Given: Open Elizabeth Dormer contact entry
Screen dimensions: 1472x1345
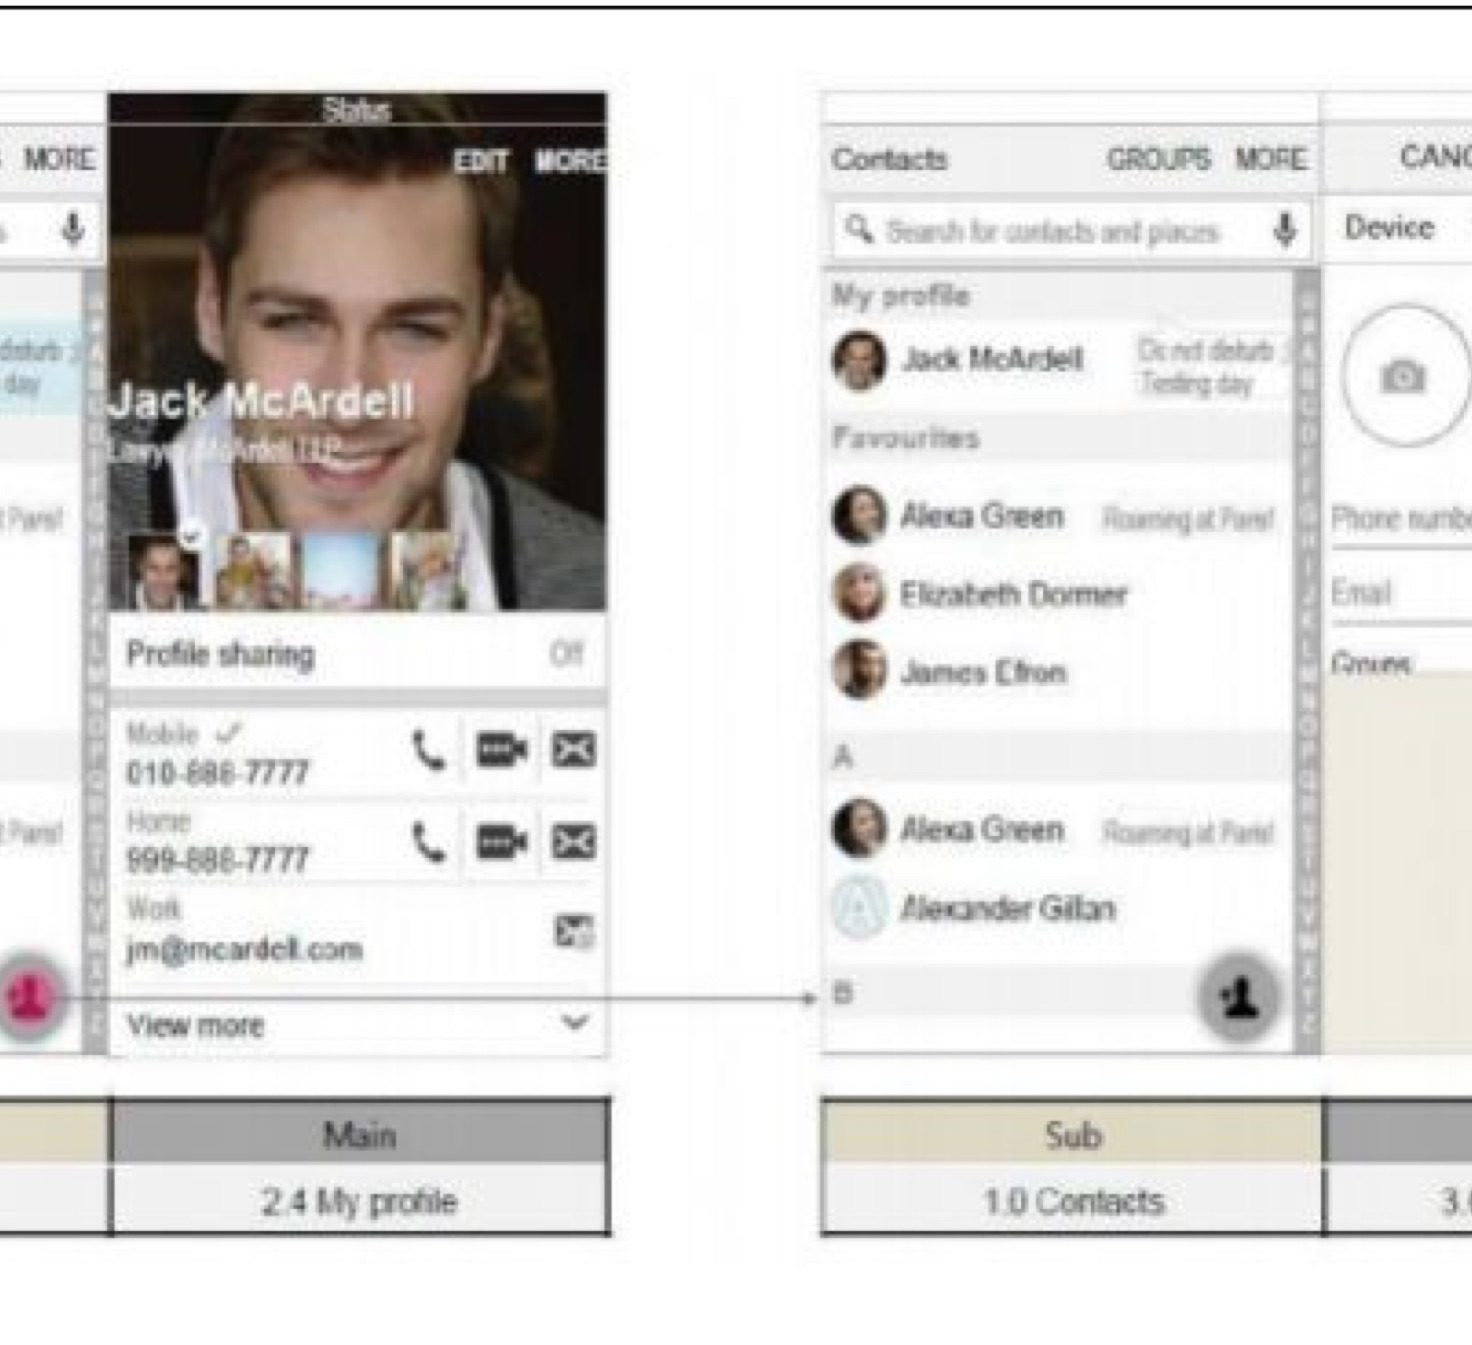Looking at the screenshot, I should pos(1012,594).
